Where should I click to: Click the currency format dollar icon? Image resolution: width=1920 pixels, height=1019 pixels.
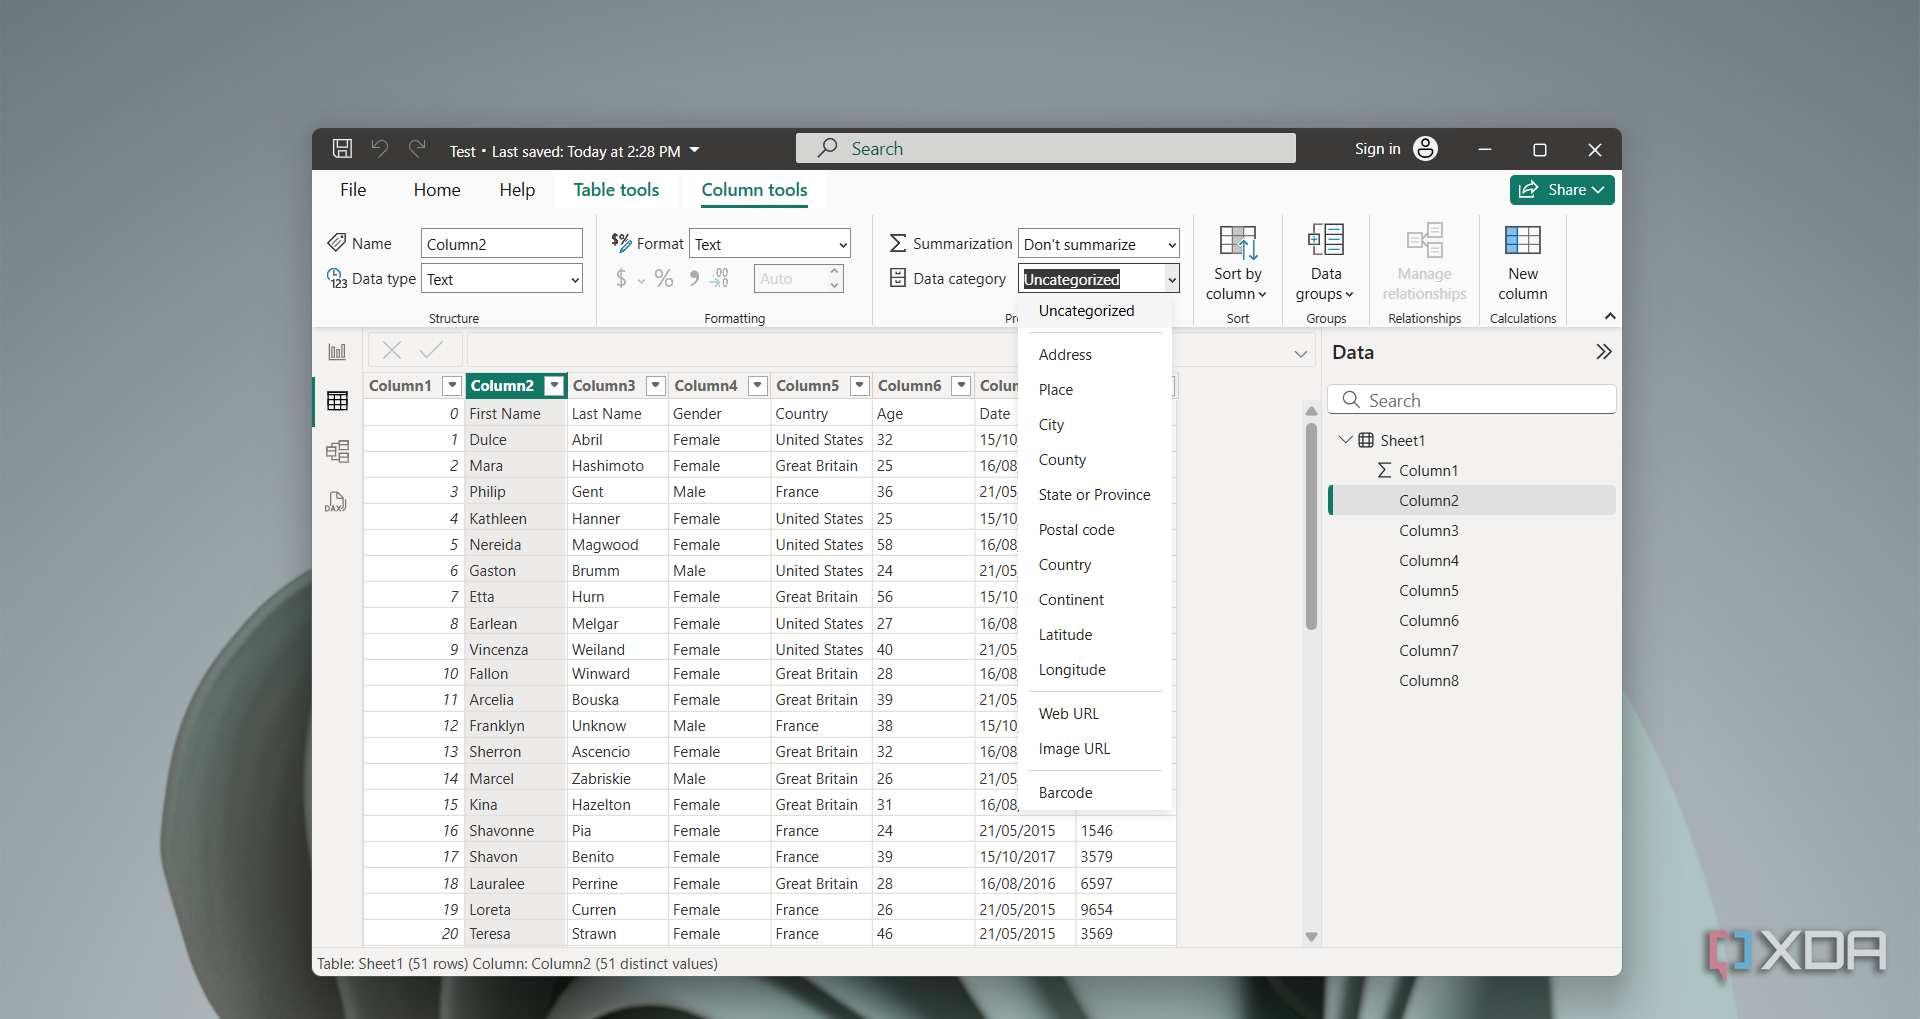pyautogui.click(x=621, y=279)
